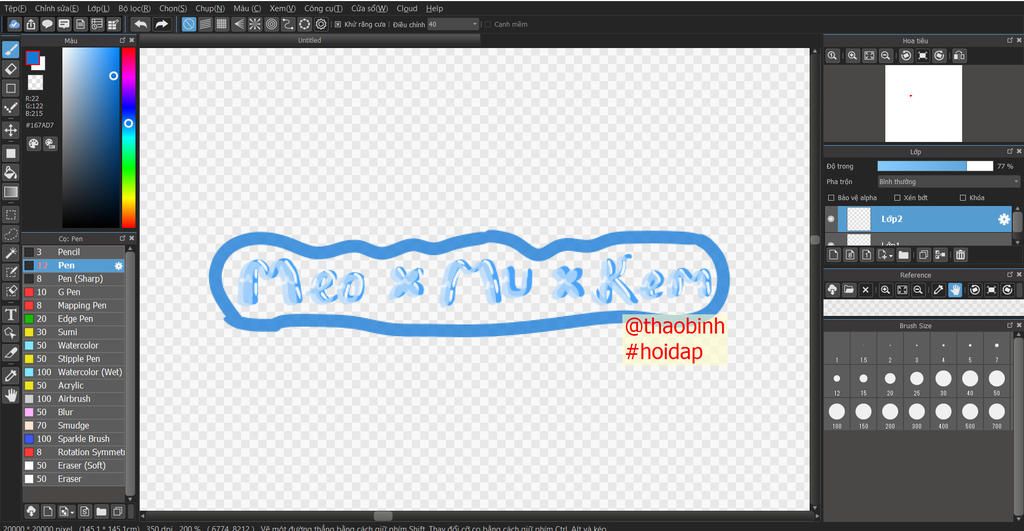Open the Điều chỉnh correction dropdown
Image resolution: width=1024 pixels, height=531 pixels.
pos(453,24)
